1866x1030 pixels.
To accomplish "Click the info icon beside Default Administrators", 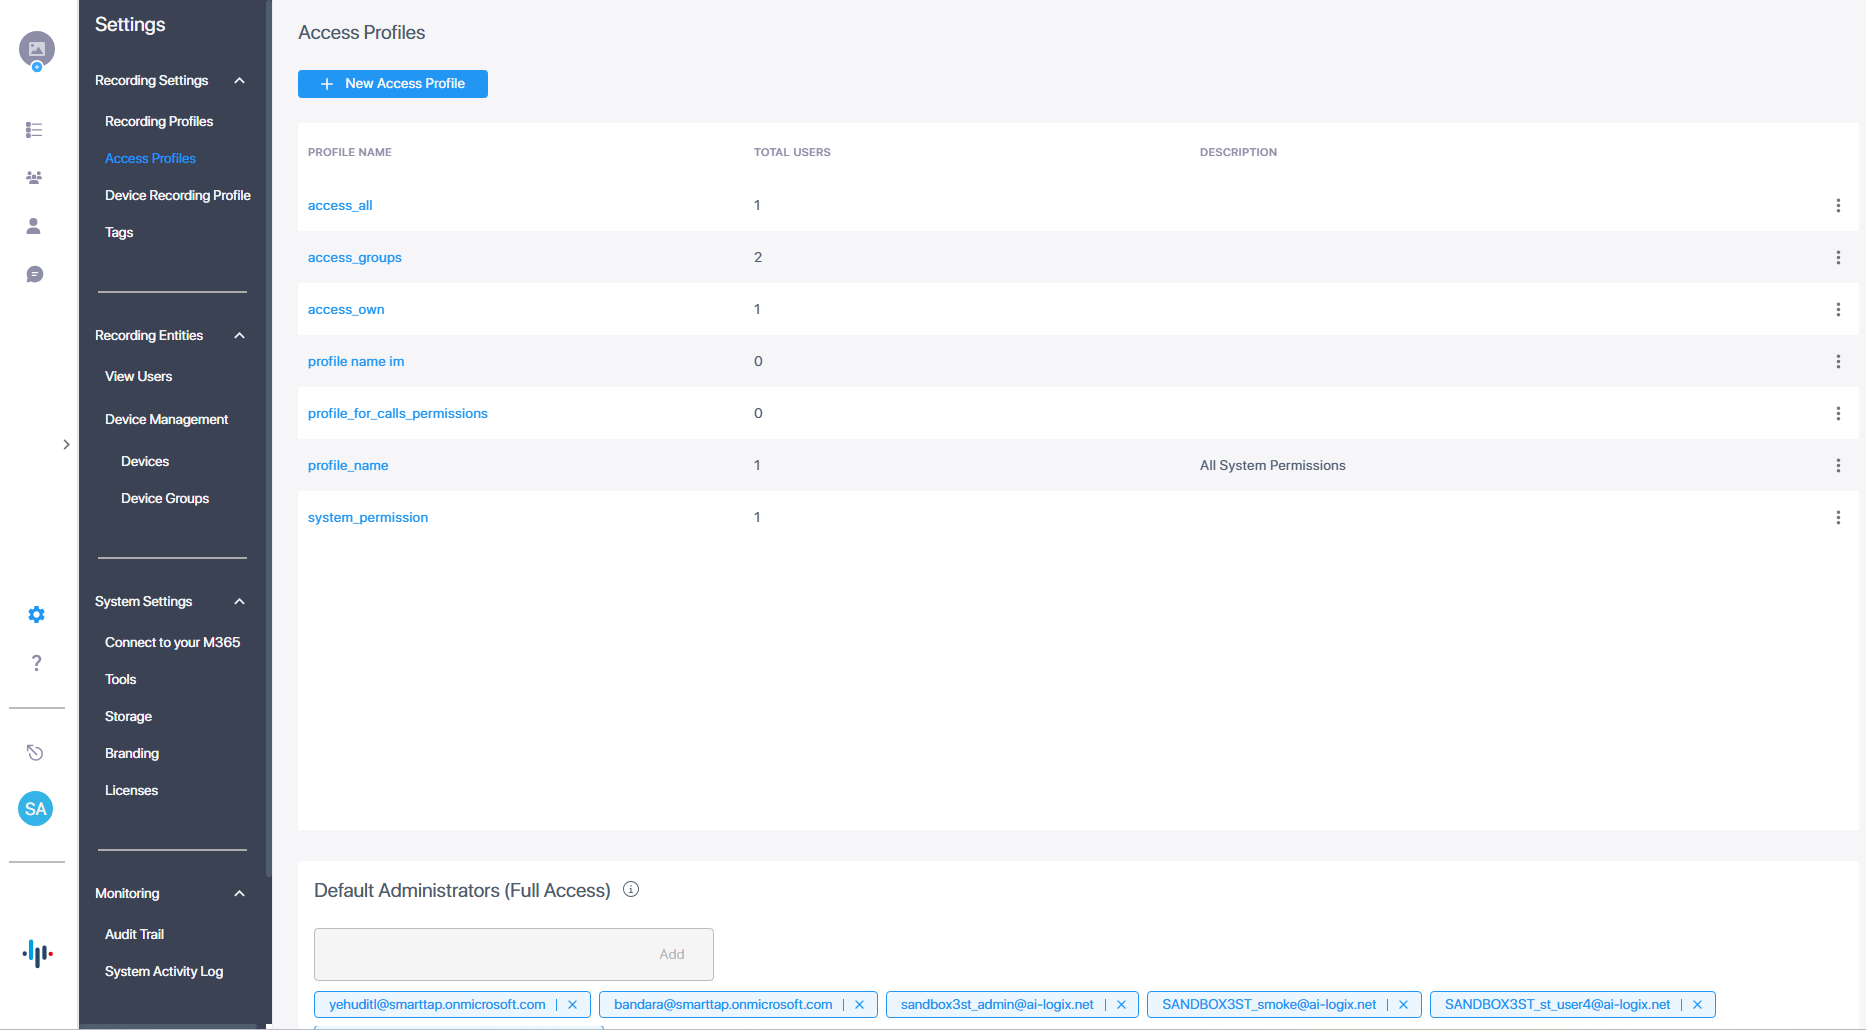I will 631,889.
